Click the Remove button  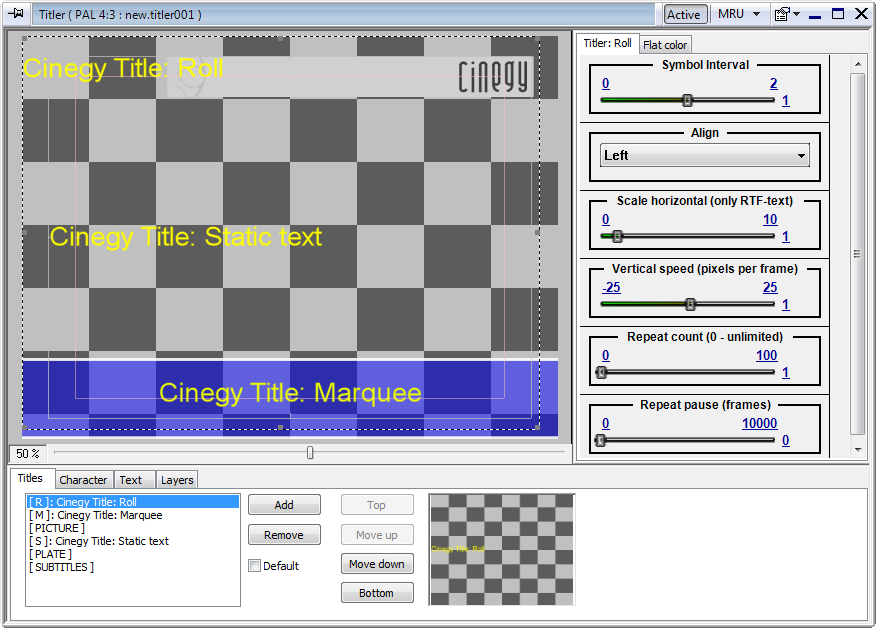[284, 535]
